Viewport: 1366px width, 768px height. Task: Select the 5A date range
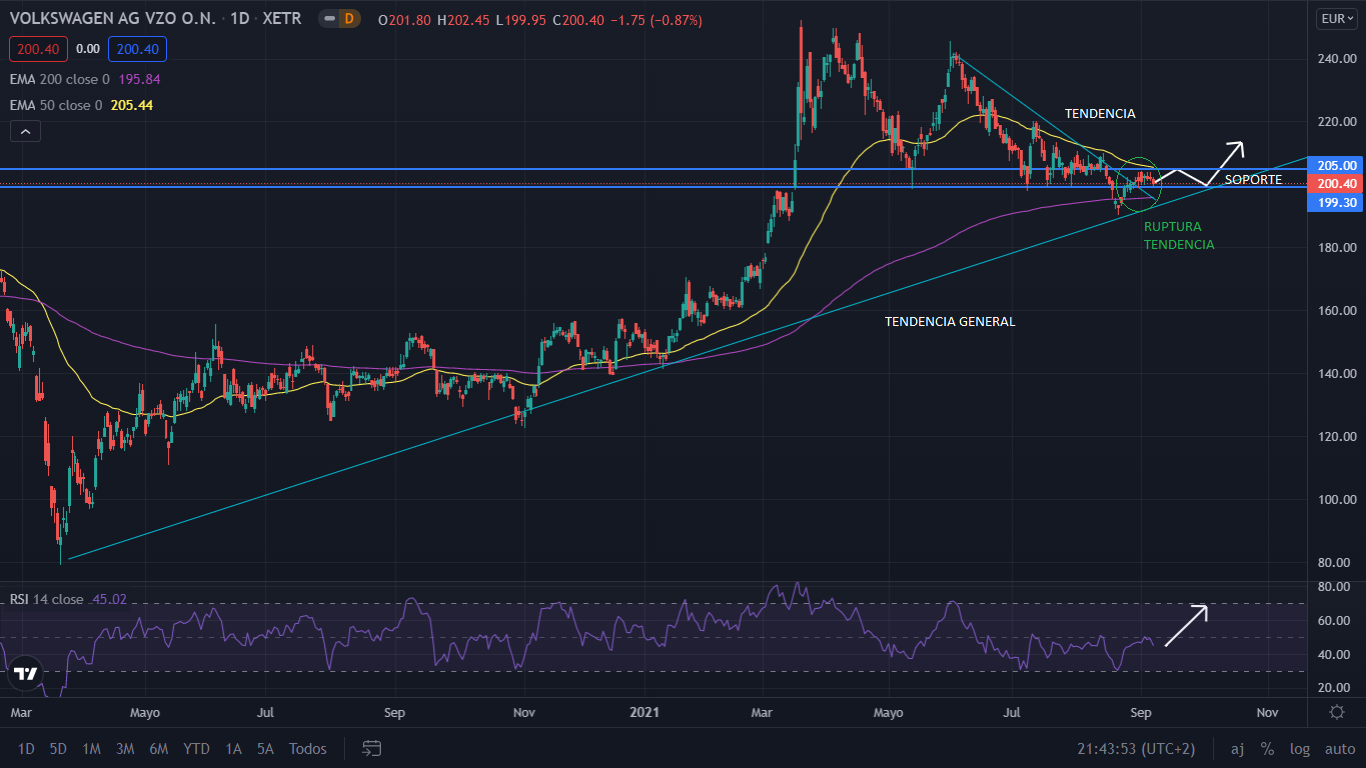click(x=265, y=748)
